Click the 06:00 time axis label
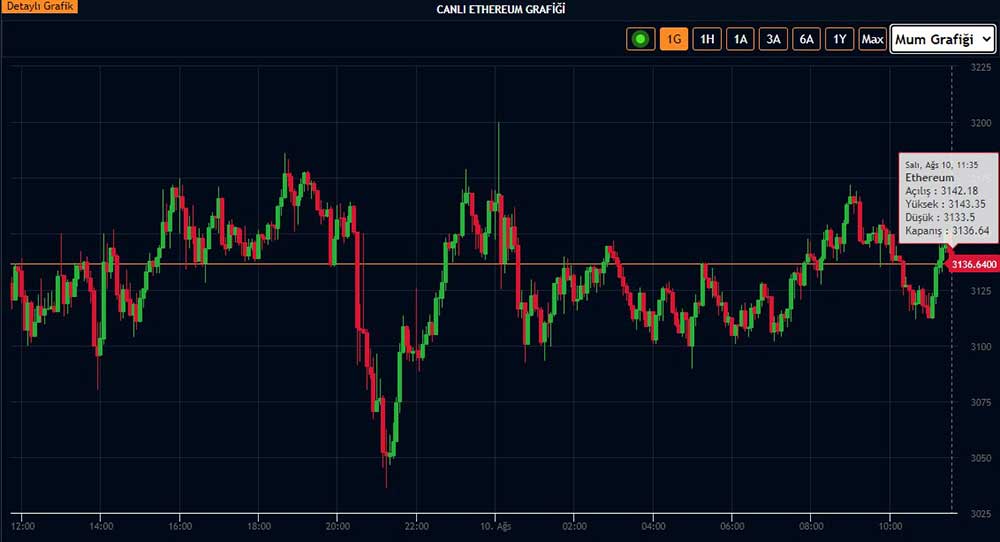This screenshot has width=1000, height=542. (x=732, y=527)
